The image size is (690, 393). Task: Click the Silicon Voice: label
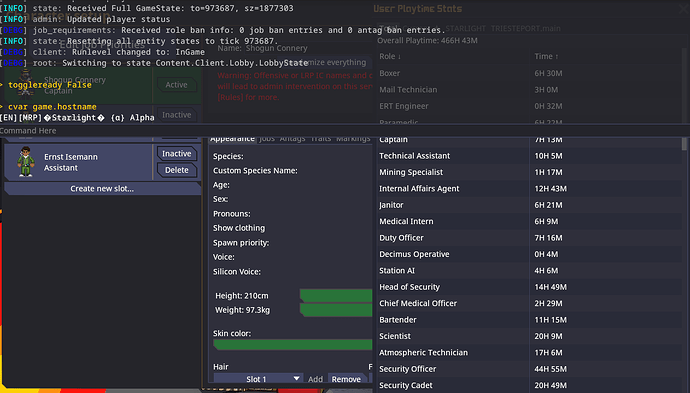tap(237, 272)
